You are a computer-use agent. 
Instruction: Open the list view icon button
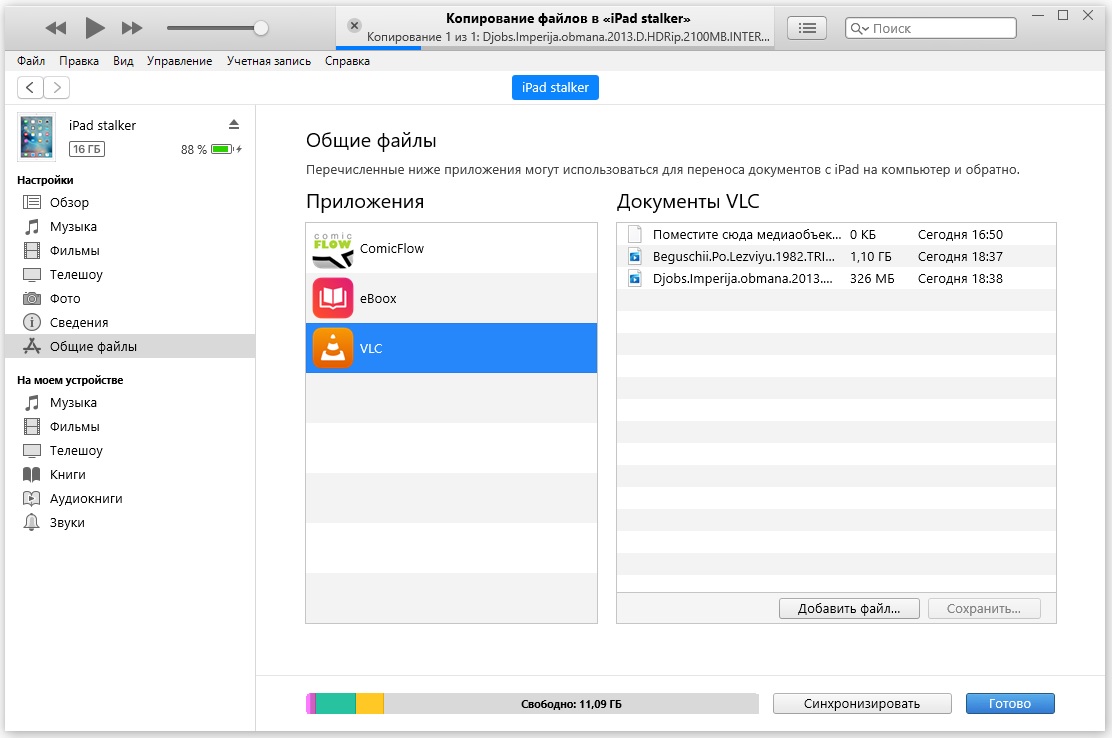pos(807,28)
